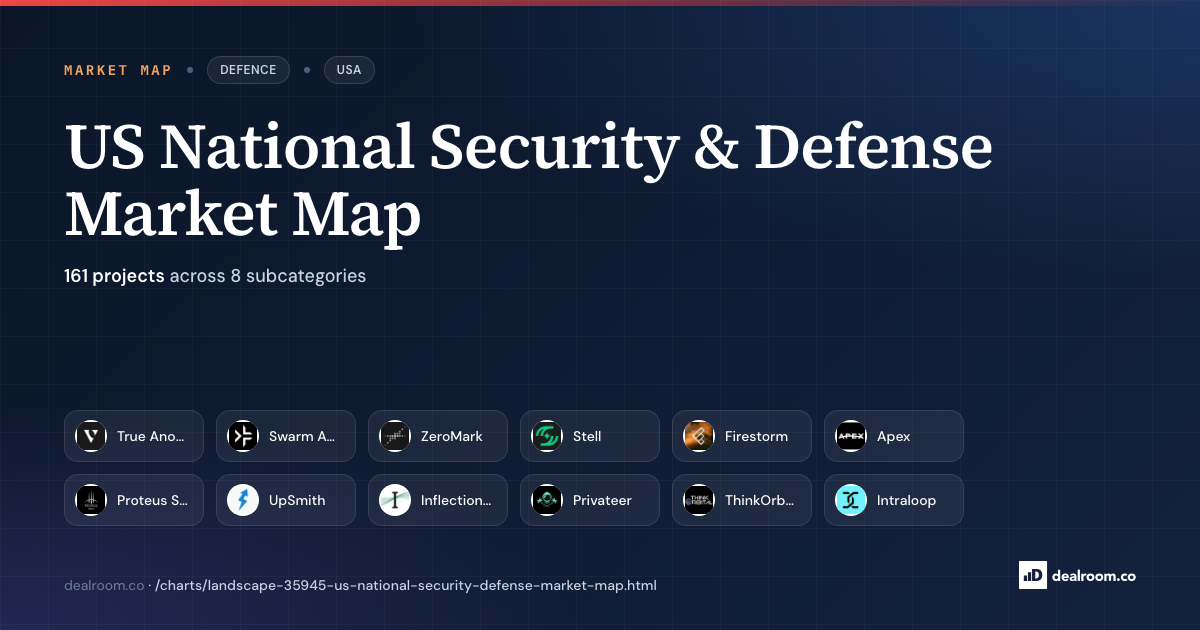Click the dealroom.co footer link text

pyautogui.click(x=104, y=585)
